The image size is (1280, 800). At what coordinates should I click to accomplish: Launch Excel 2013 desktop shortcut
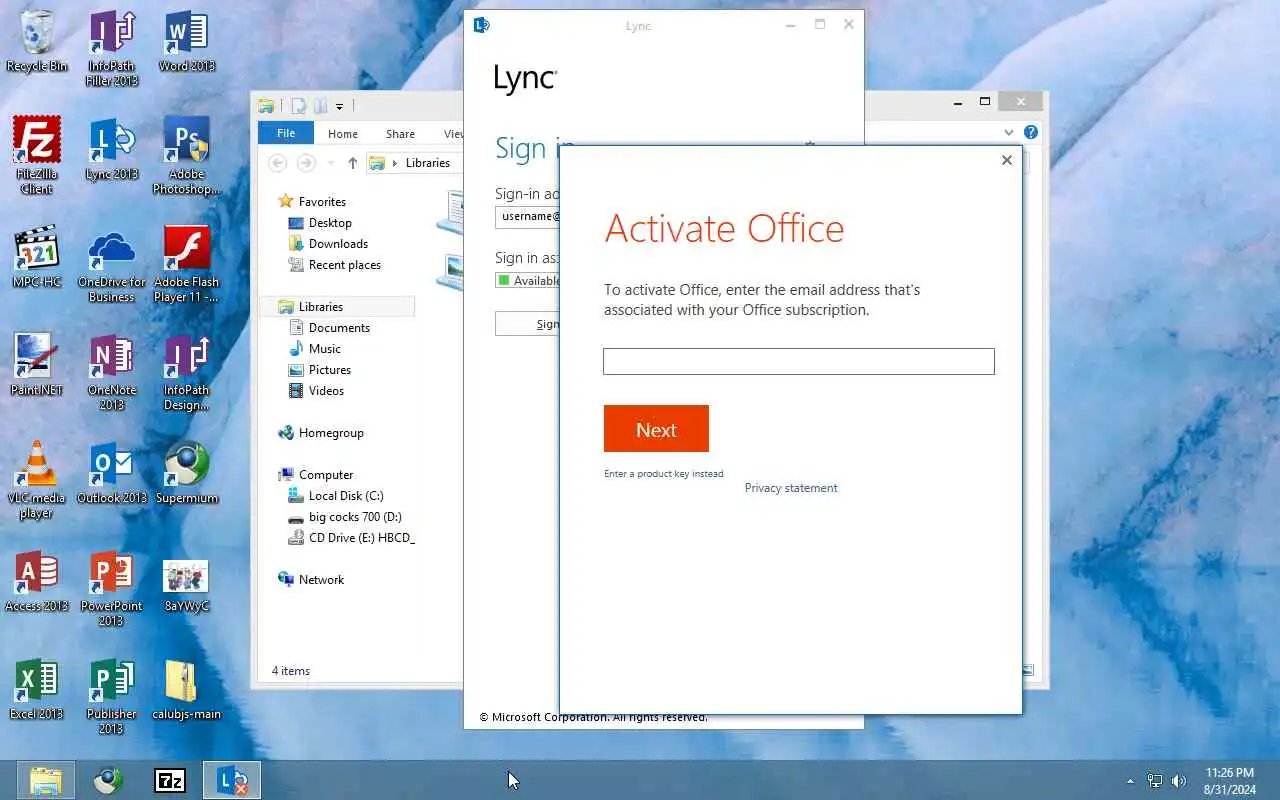click(37, 688)
